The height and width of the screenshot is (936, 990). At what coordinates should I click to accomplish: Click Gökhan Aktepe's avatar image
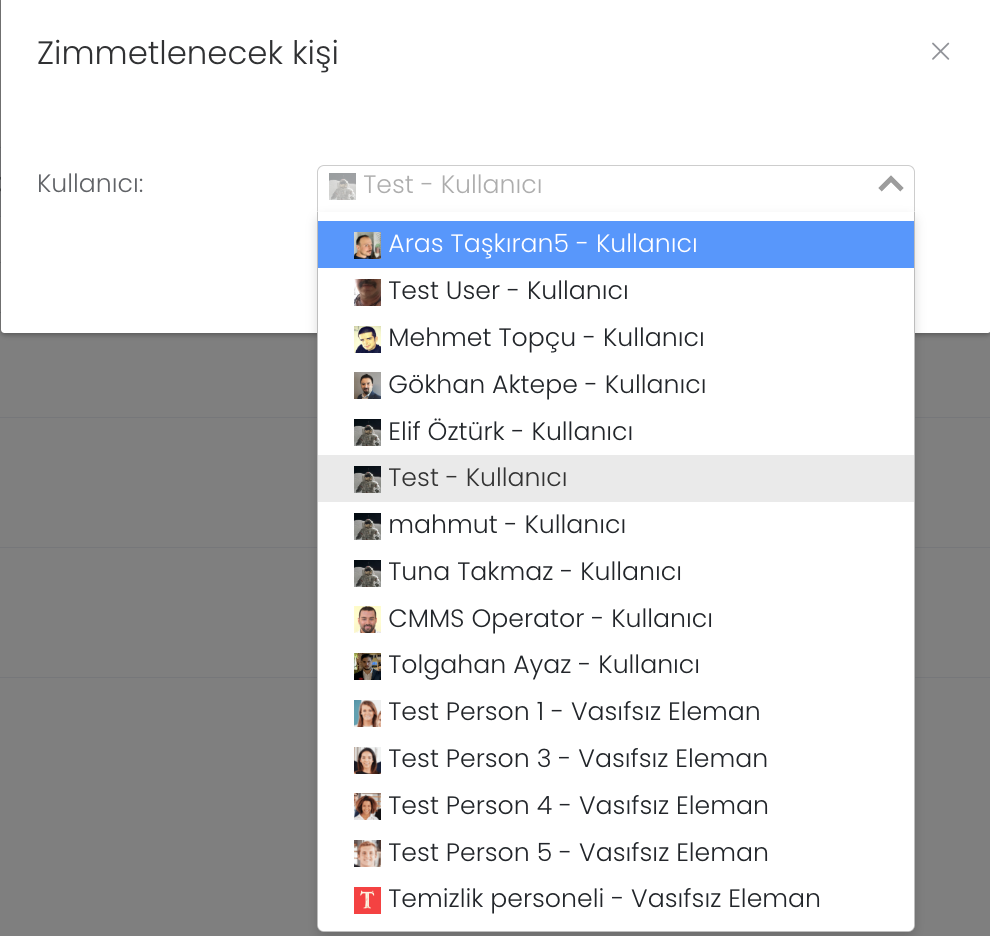point(367,385)
